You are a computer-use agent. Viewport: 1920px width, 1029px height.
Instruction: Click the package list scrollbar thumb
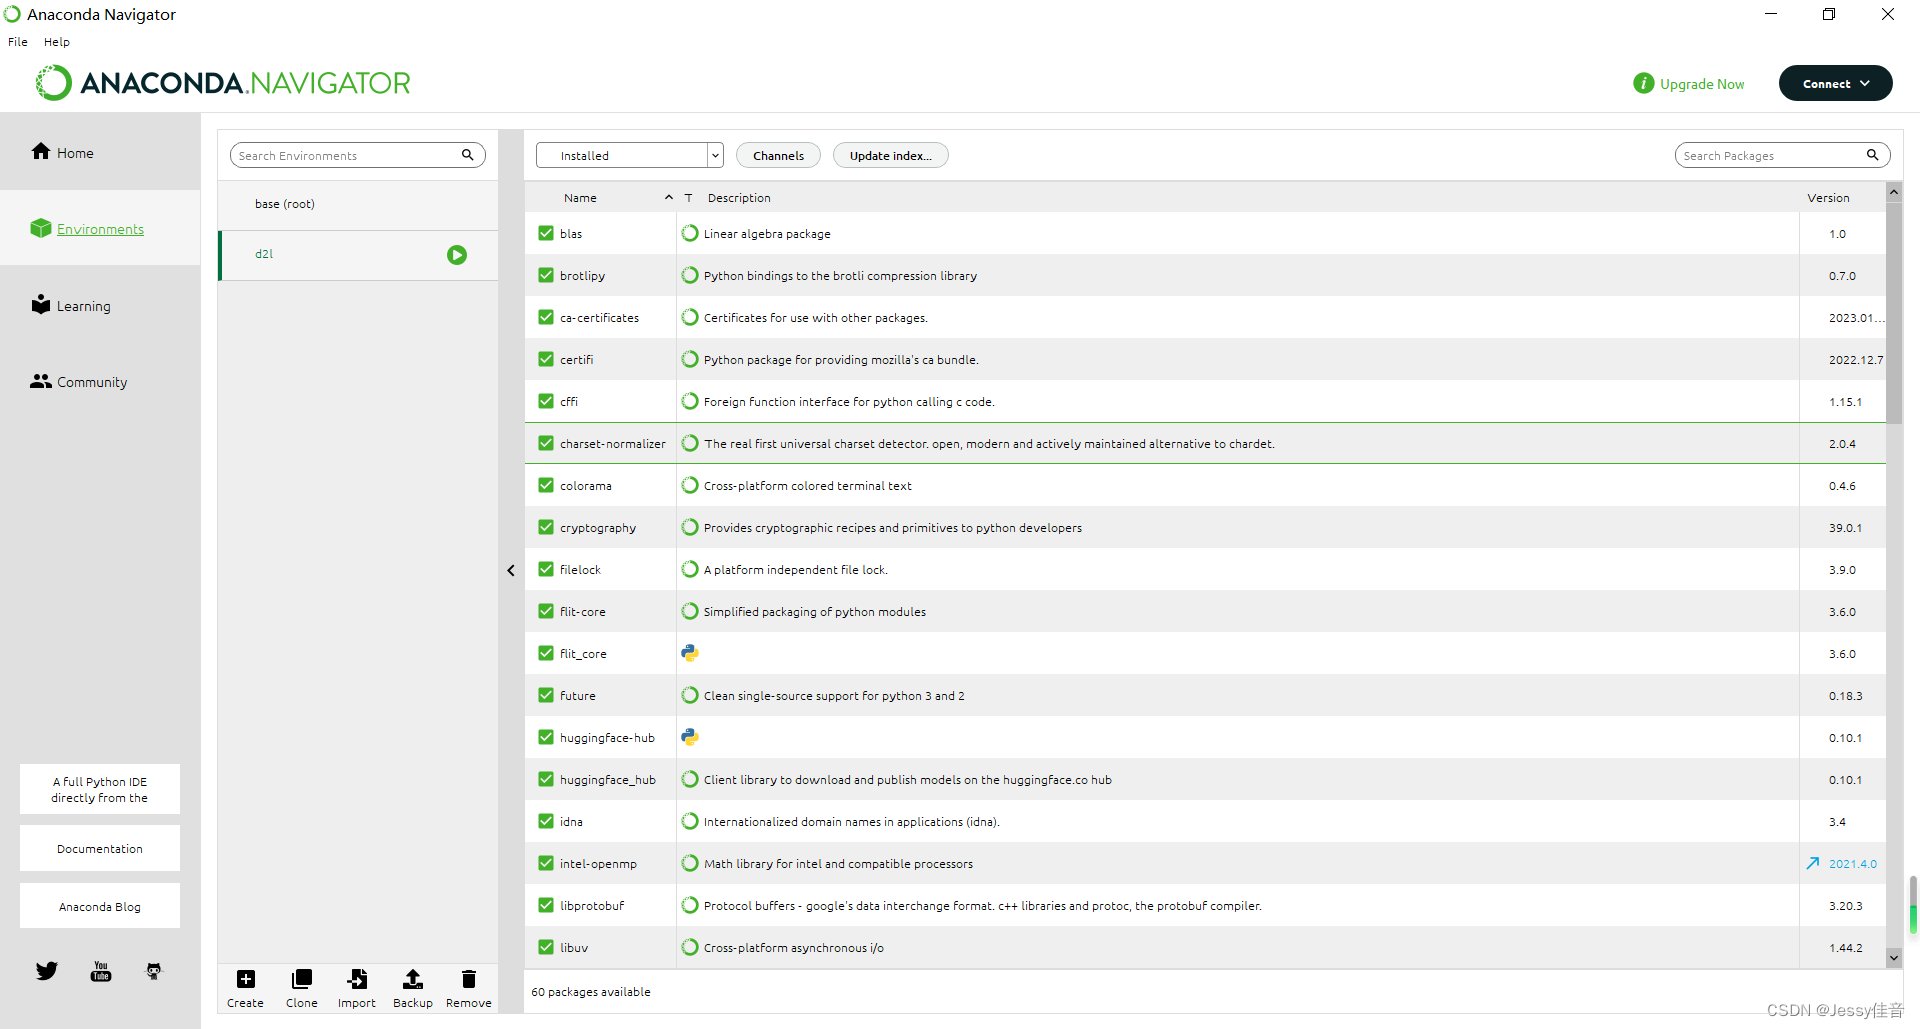coord(1893,314)
